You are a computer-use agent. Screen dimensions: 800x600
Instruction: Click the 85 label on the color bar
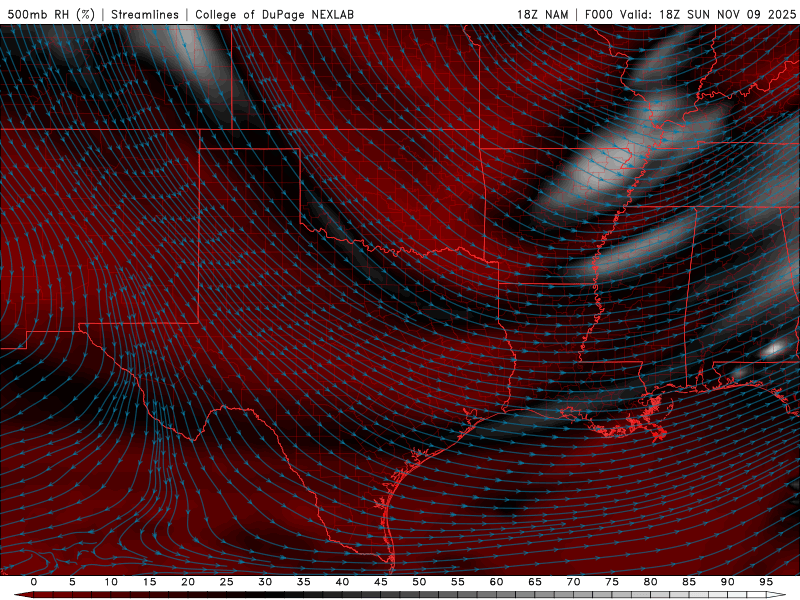[x=689, y=582]
